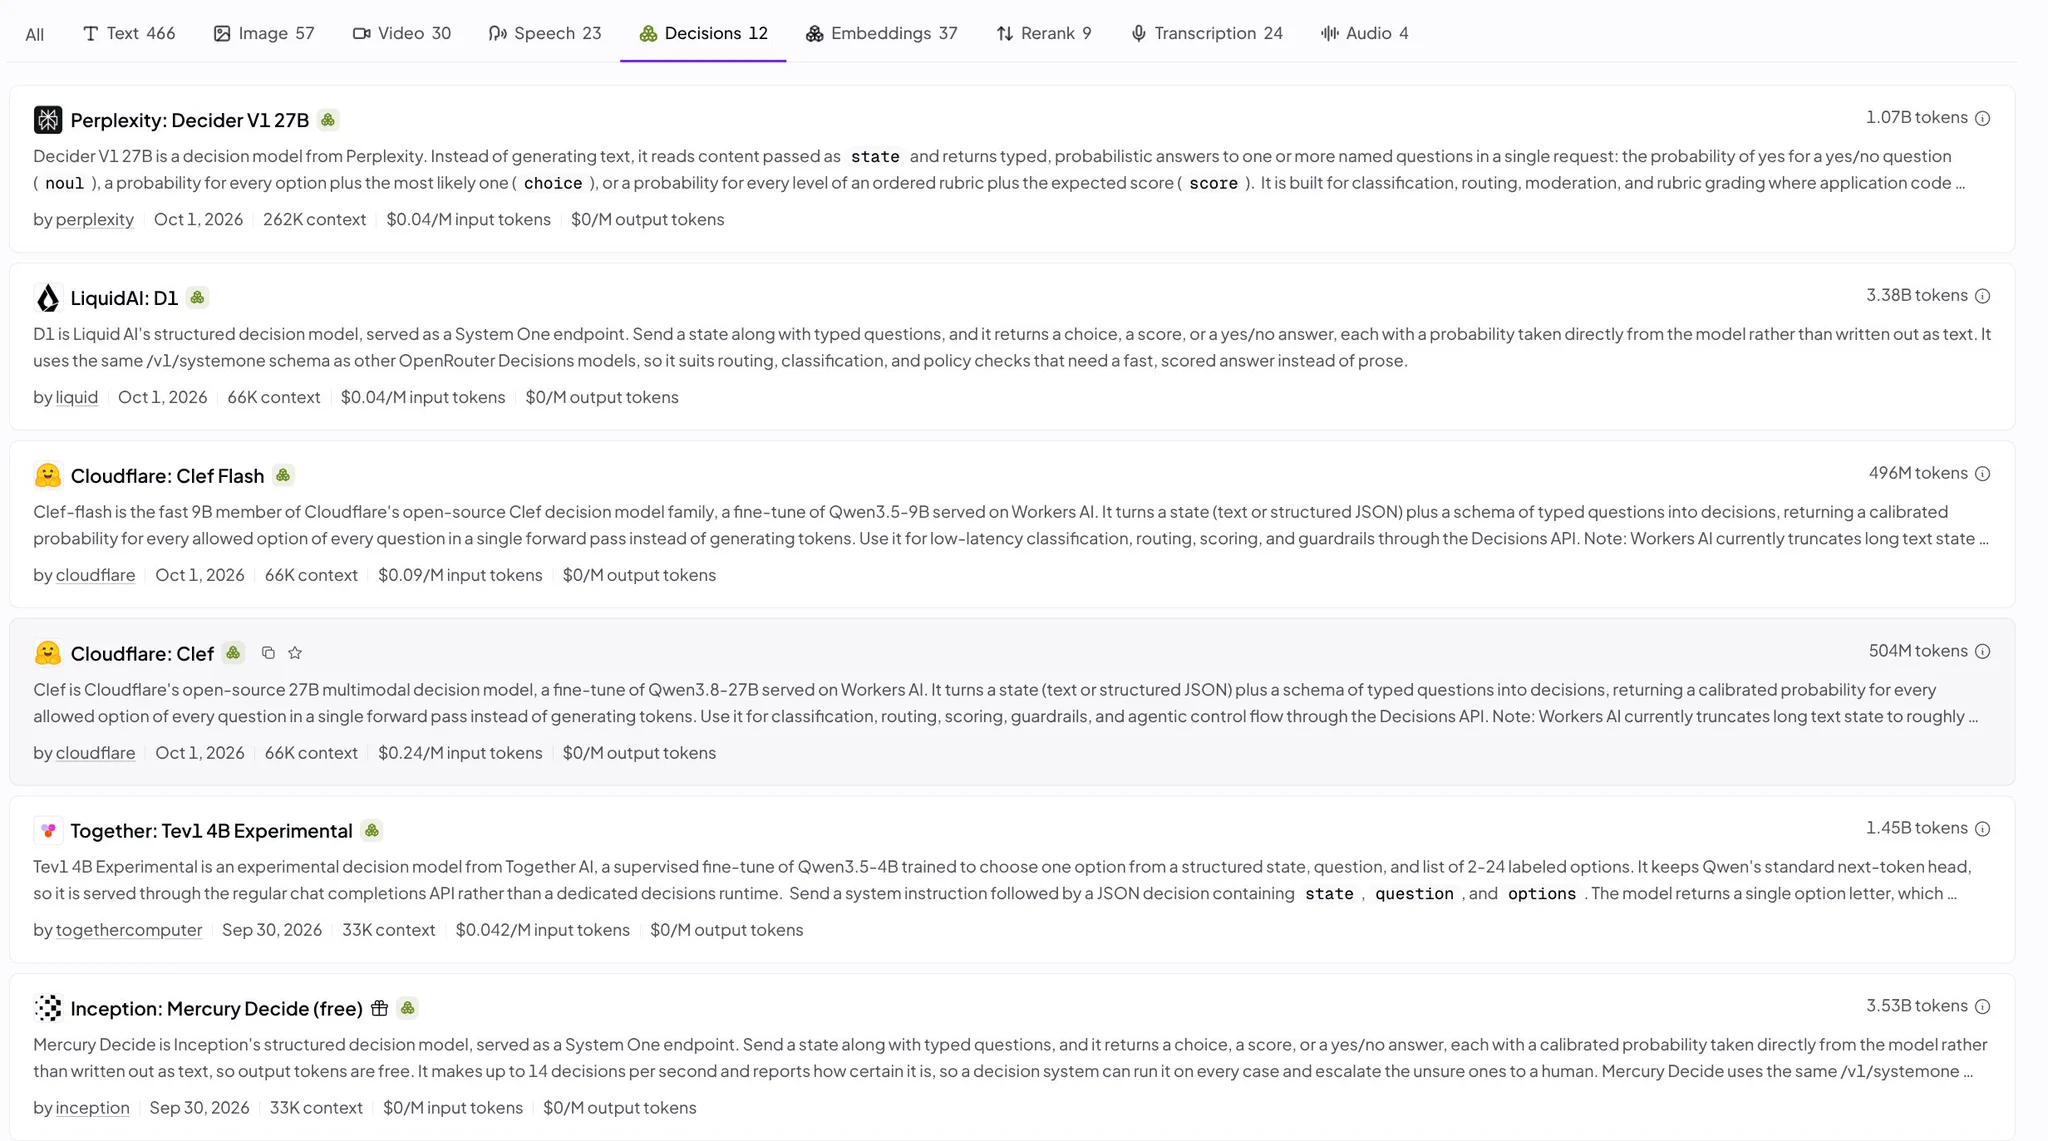Switch to the Transcription 24 tab
2048x1141 pixels.
tap(1207, 34)
